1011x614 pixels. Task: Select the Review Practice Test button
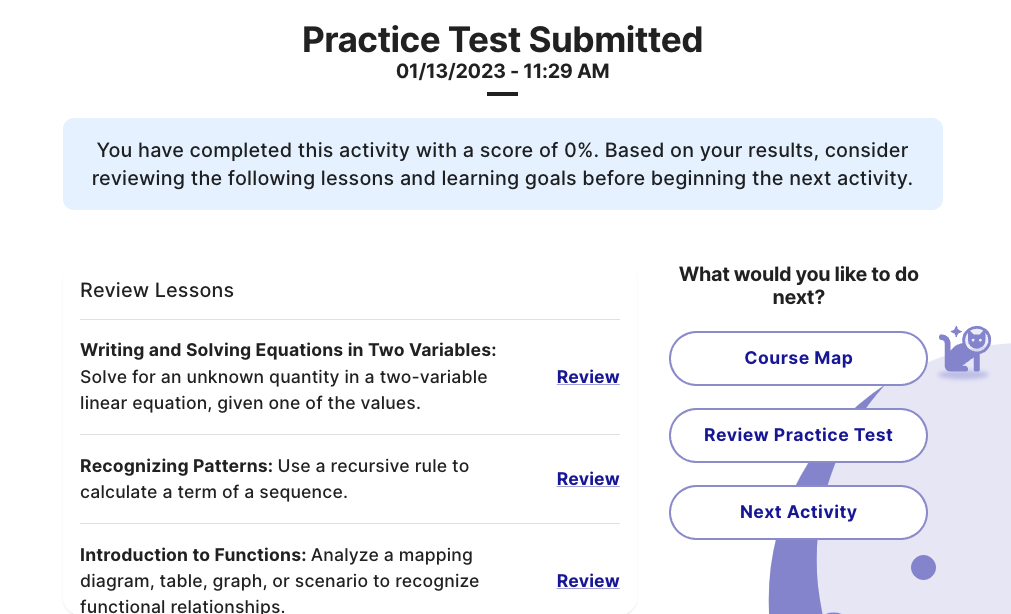click(x=798, y=435)
